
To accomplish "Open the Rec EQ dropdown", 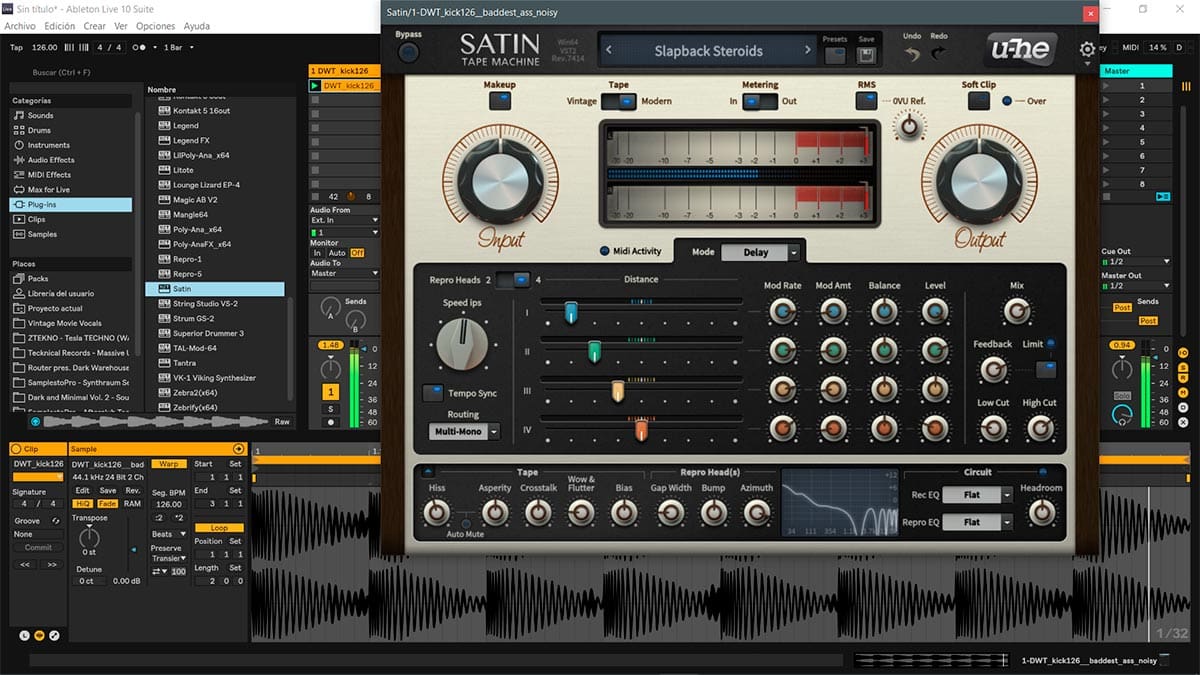I will click(x=979, y=495).
